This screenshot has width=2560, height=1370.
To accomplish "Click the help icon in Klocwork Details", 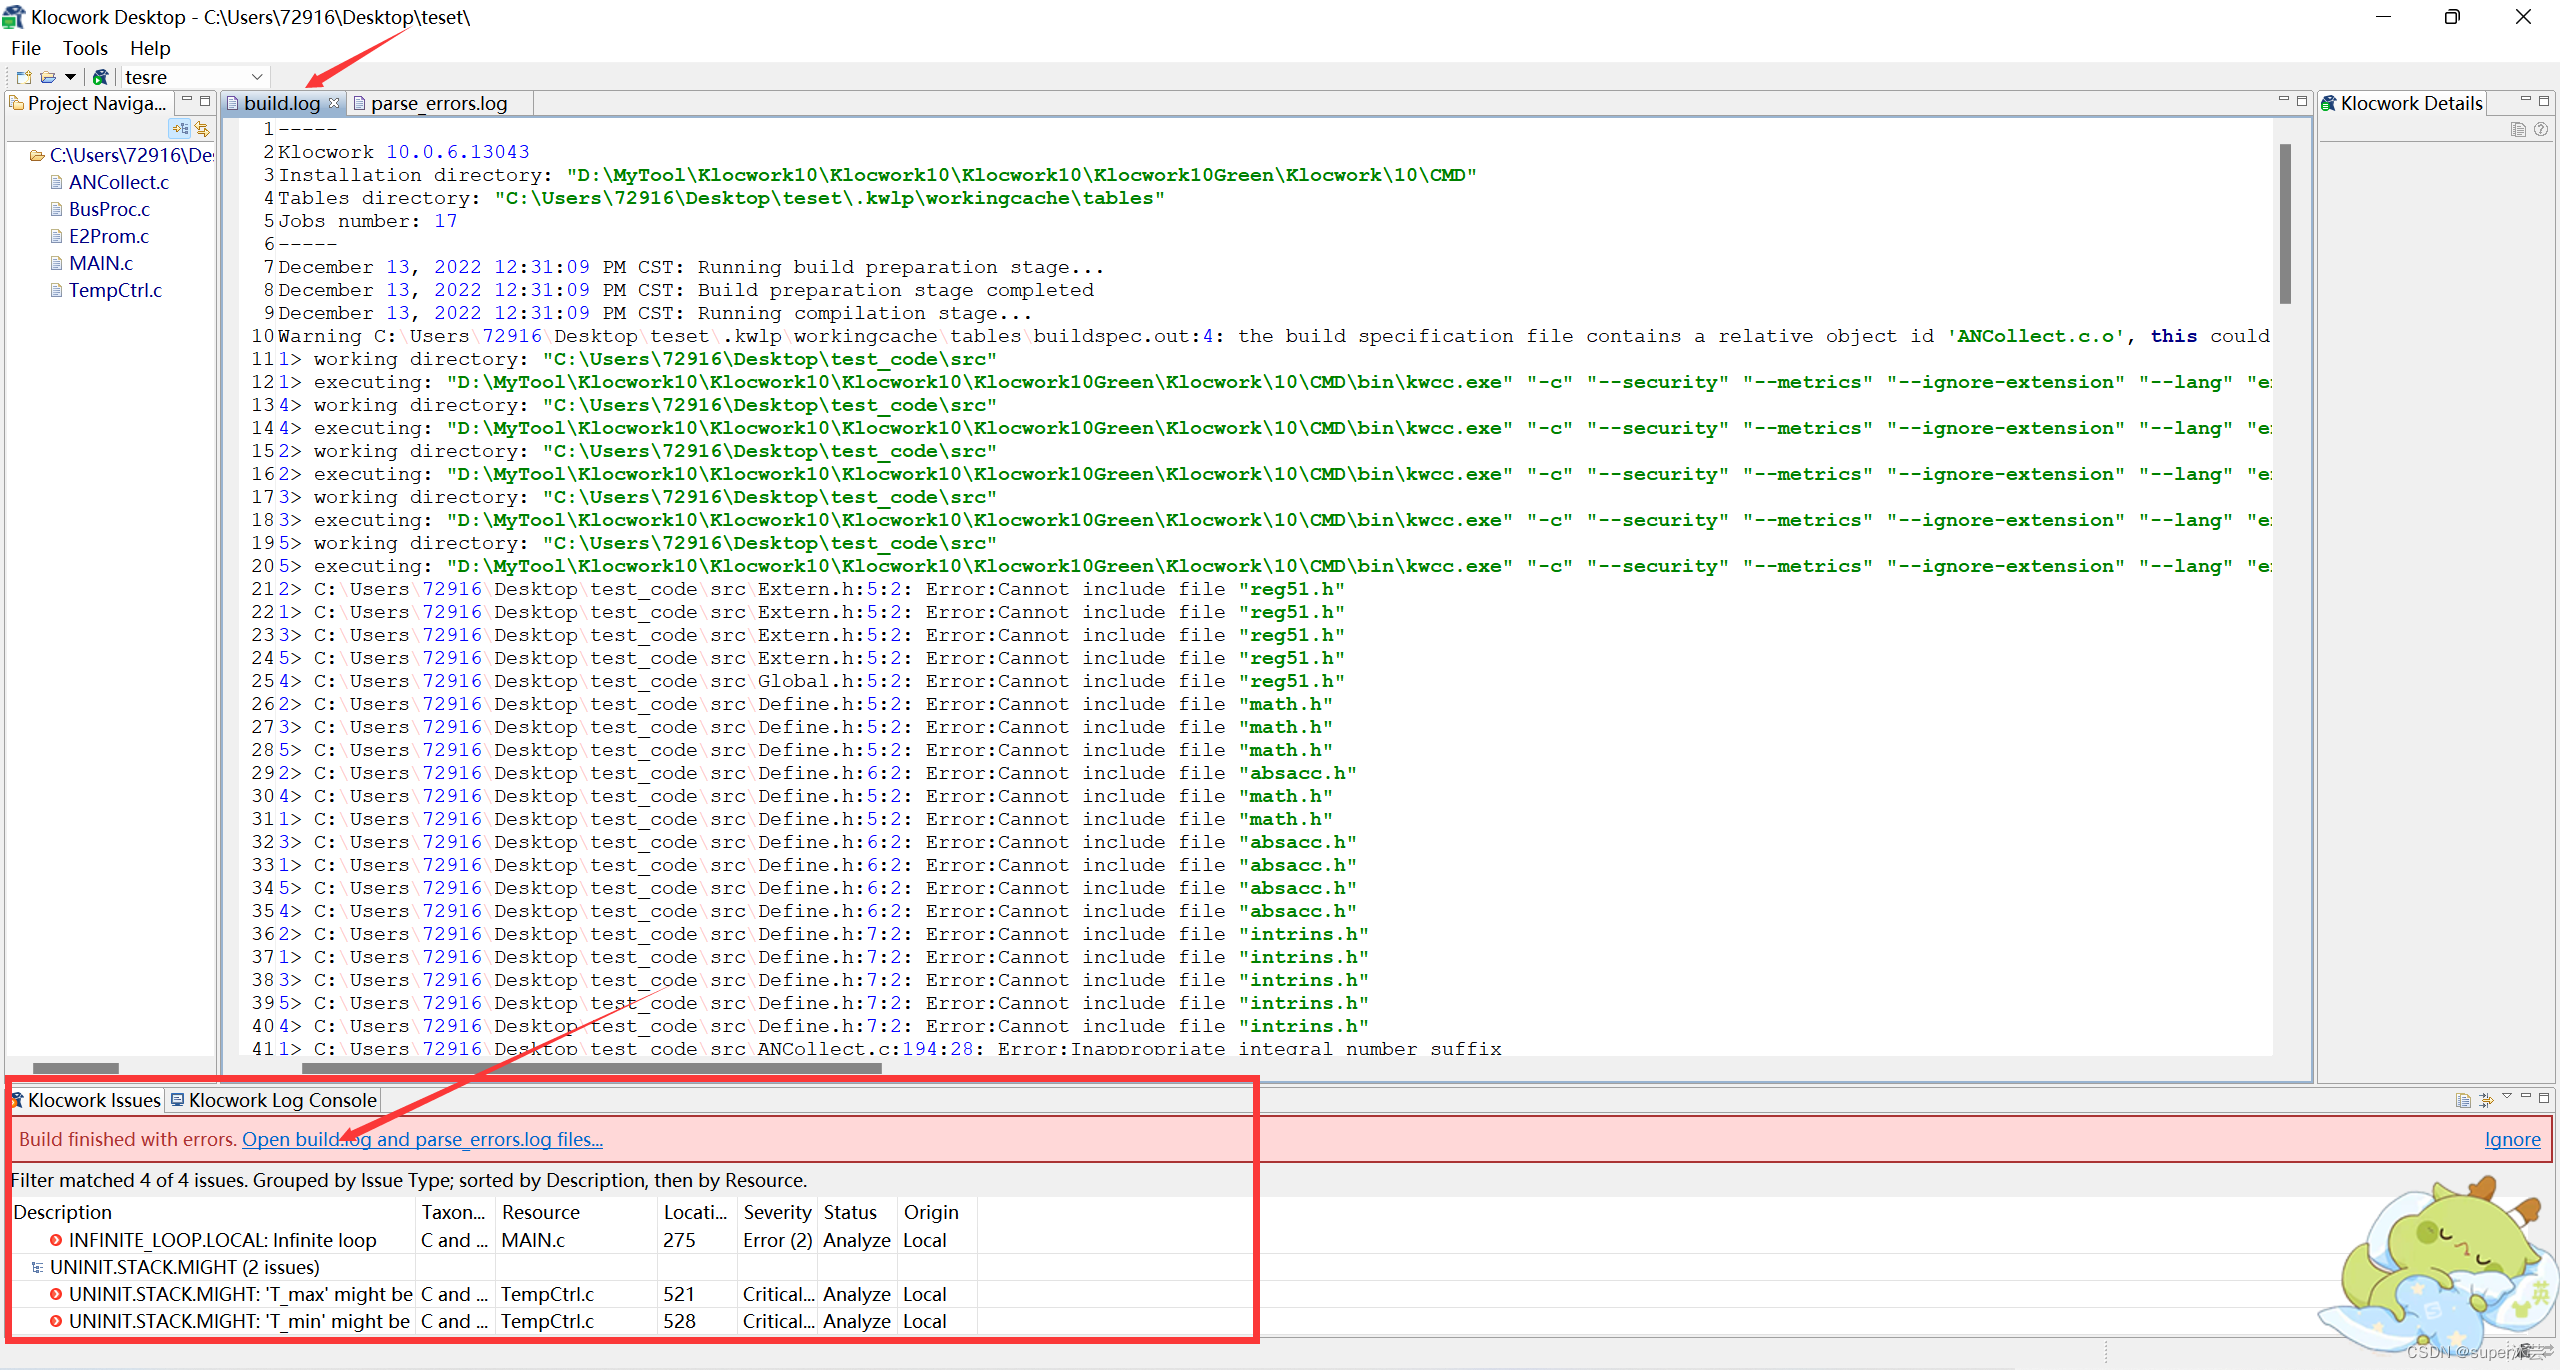I will 2541,129.
